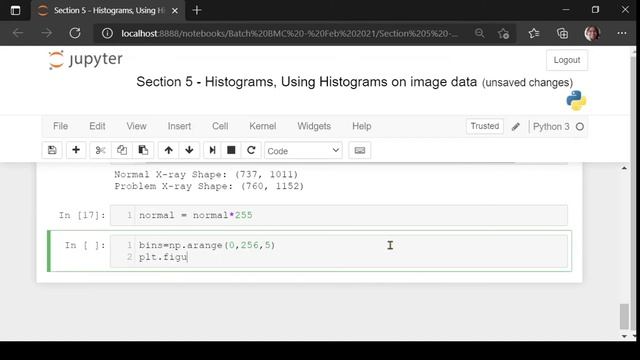Close the Section 5 browser tab
640x360 pixels.
tap(175, 11)
